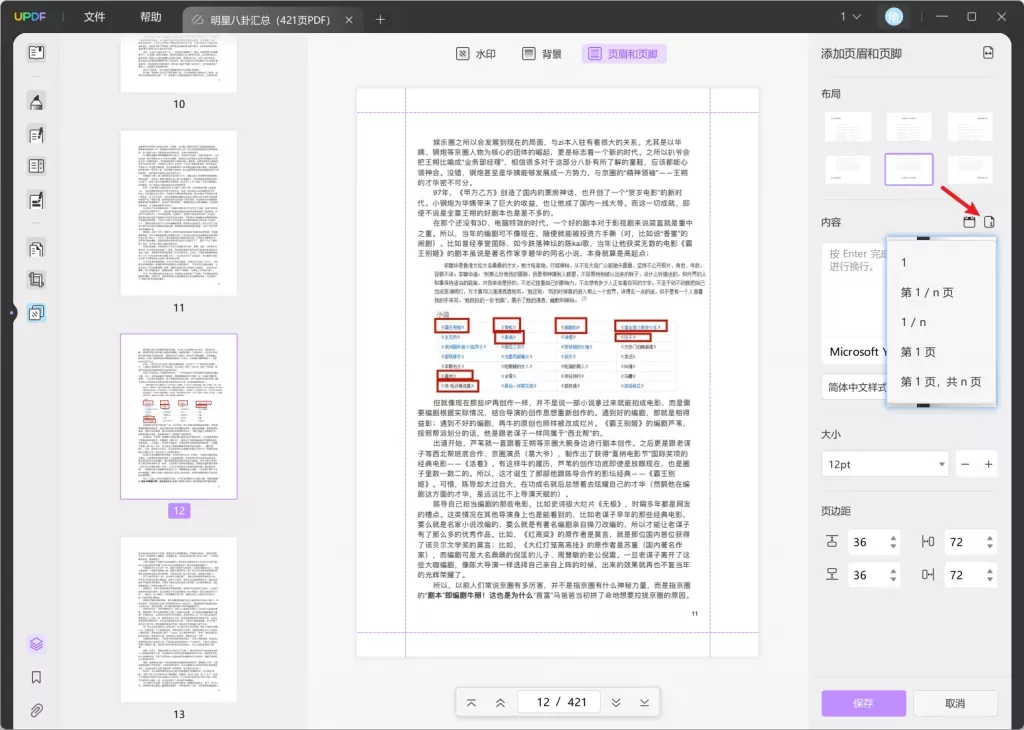Select the bottom-center layout option
1024x730 pixels.
coord(909,169)
